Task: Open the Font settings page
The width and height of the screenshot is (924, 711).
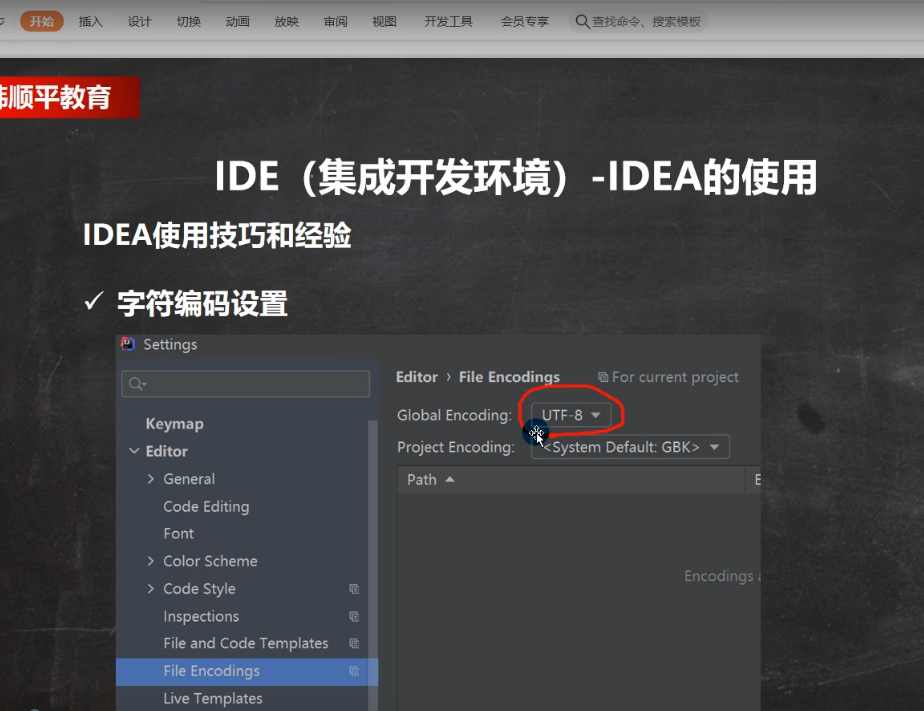Action: pyautogui.click(x=179, y=534)
